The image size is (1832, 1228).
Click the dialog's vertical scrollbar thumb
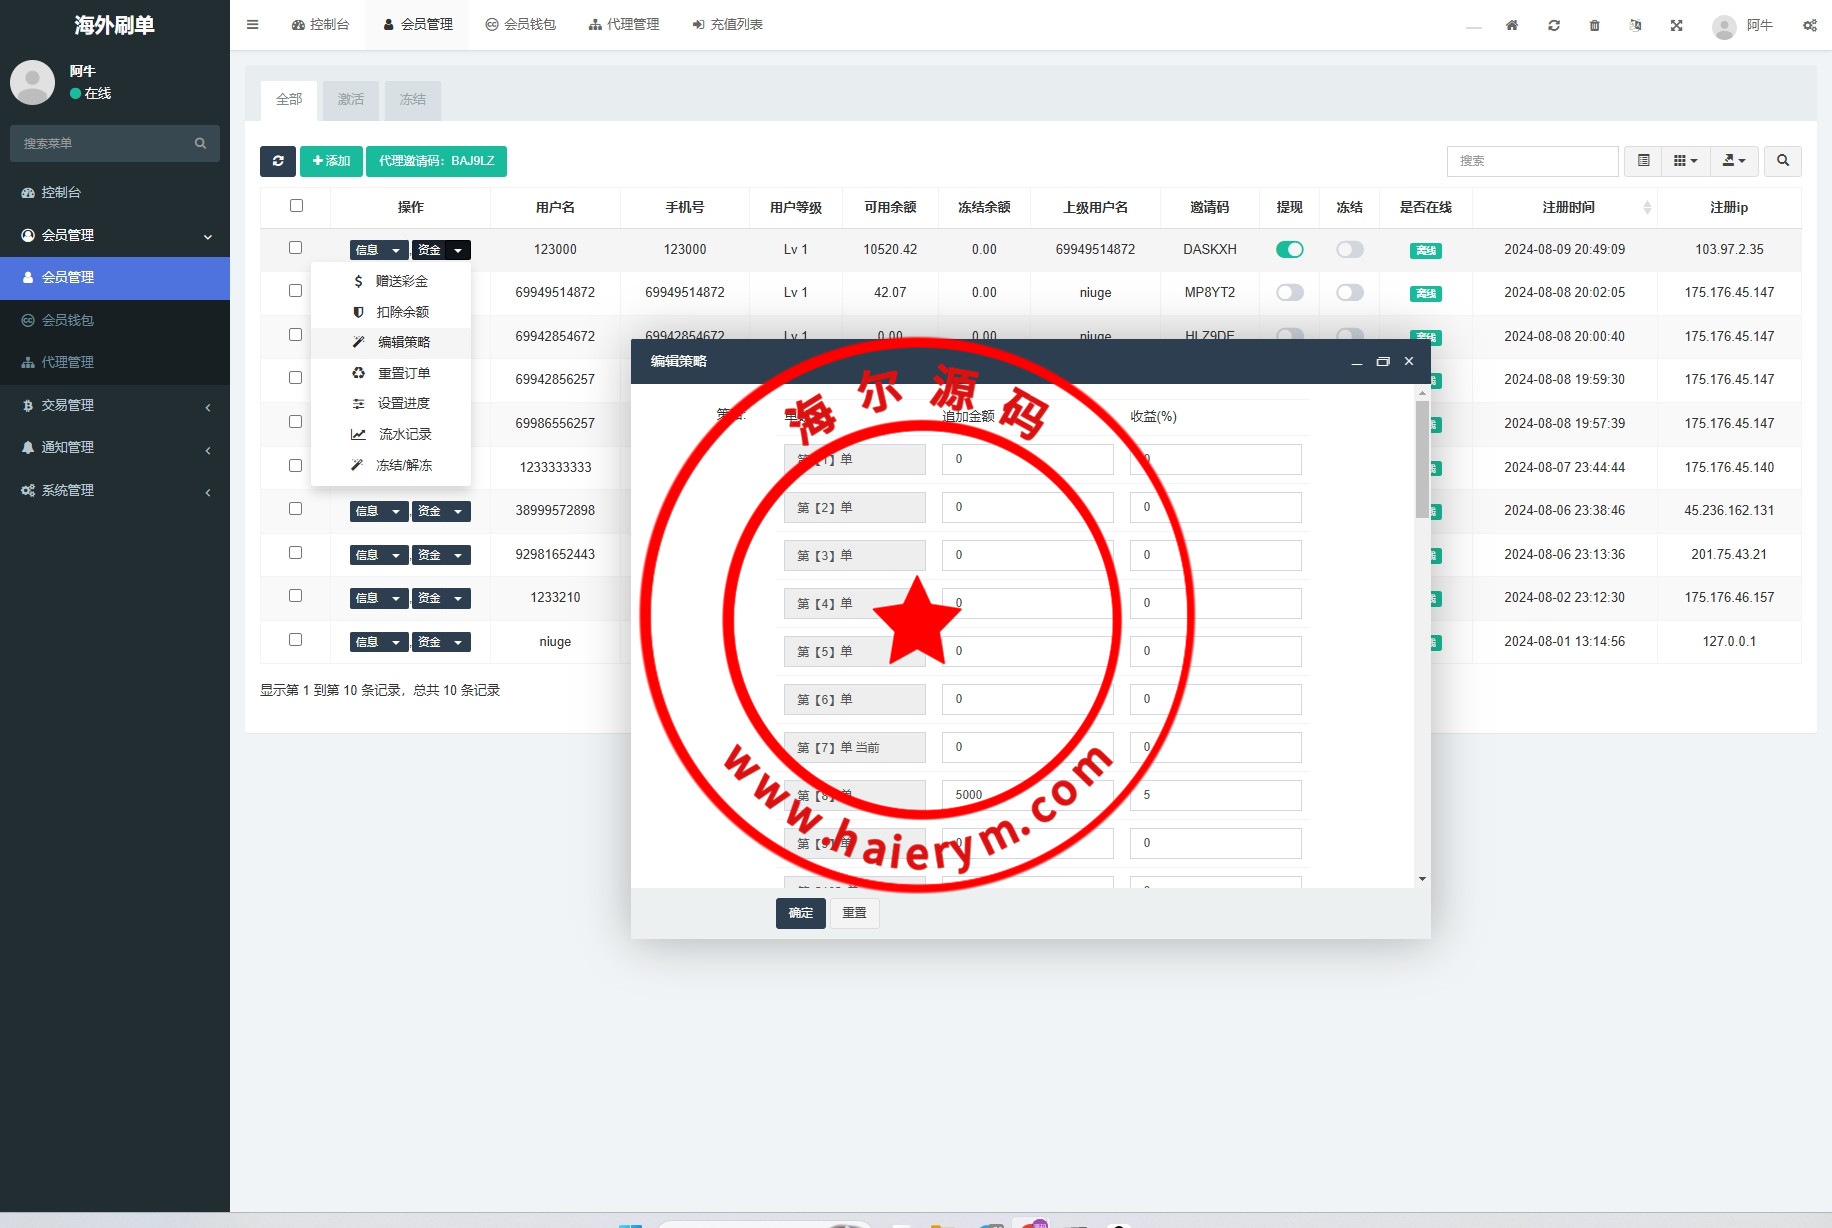(x=1422, y=458)
